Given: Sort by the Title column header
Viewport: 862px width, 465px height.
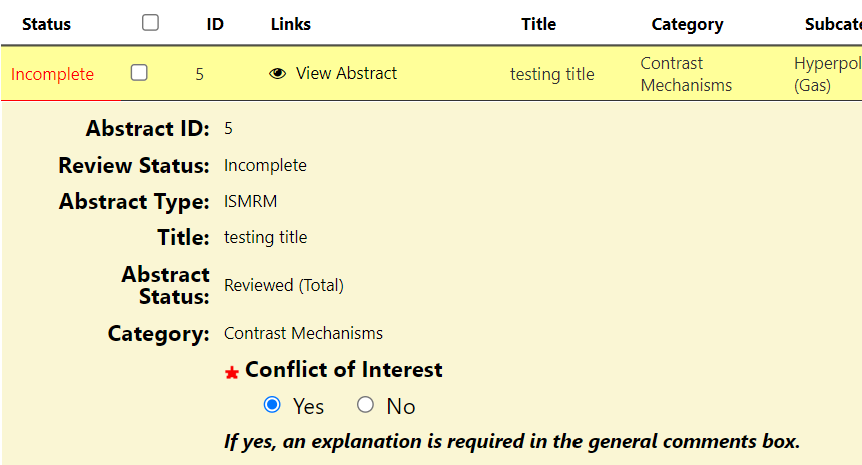Looking at the screenshot, I should 538,24.
